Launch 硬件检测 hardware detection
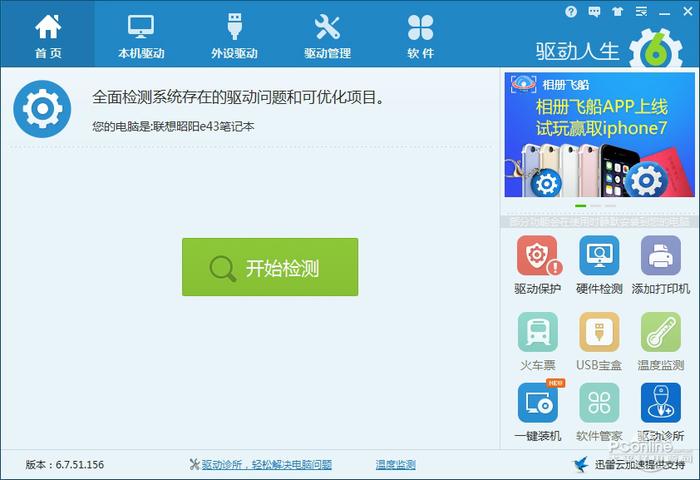Image resolution: width=700 pixels, height=480 pixels. click(x=599, y=257)
